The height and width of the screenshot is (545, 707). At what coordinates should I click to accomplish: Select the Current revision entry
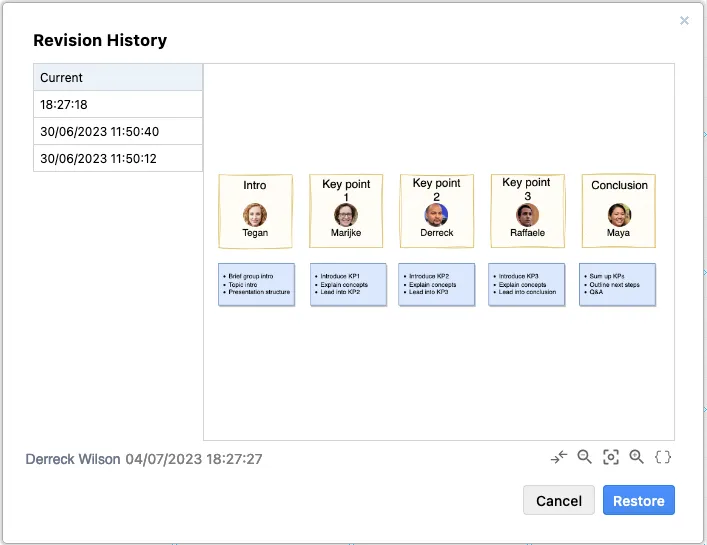pos(118,78)
